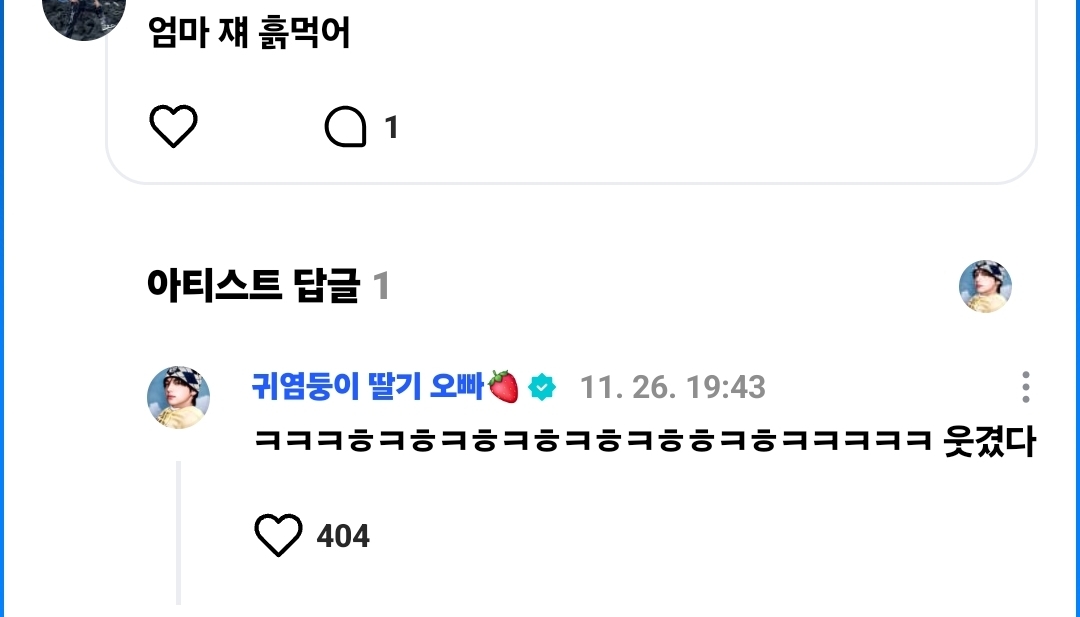Open the profile picture beside the artist reply
1080x617 pixels.
pyautogui.click(x=178, y=397)
